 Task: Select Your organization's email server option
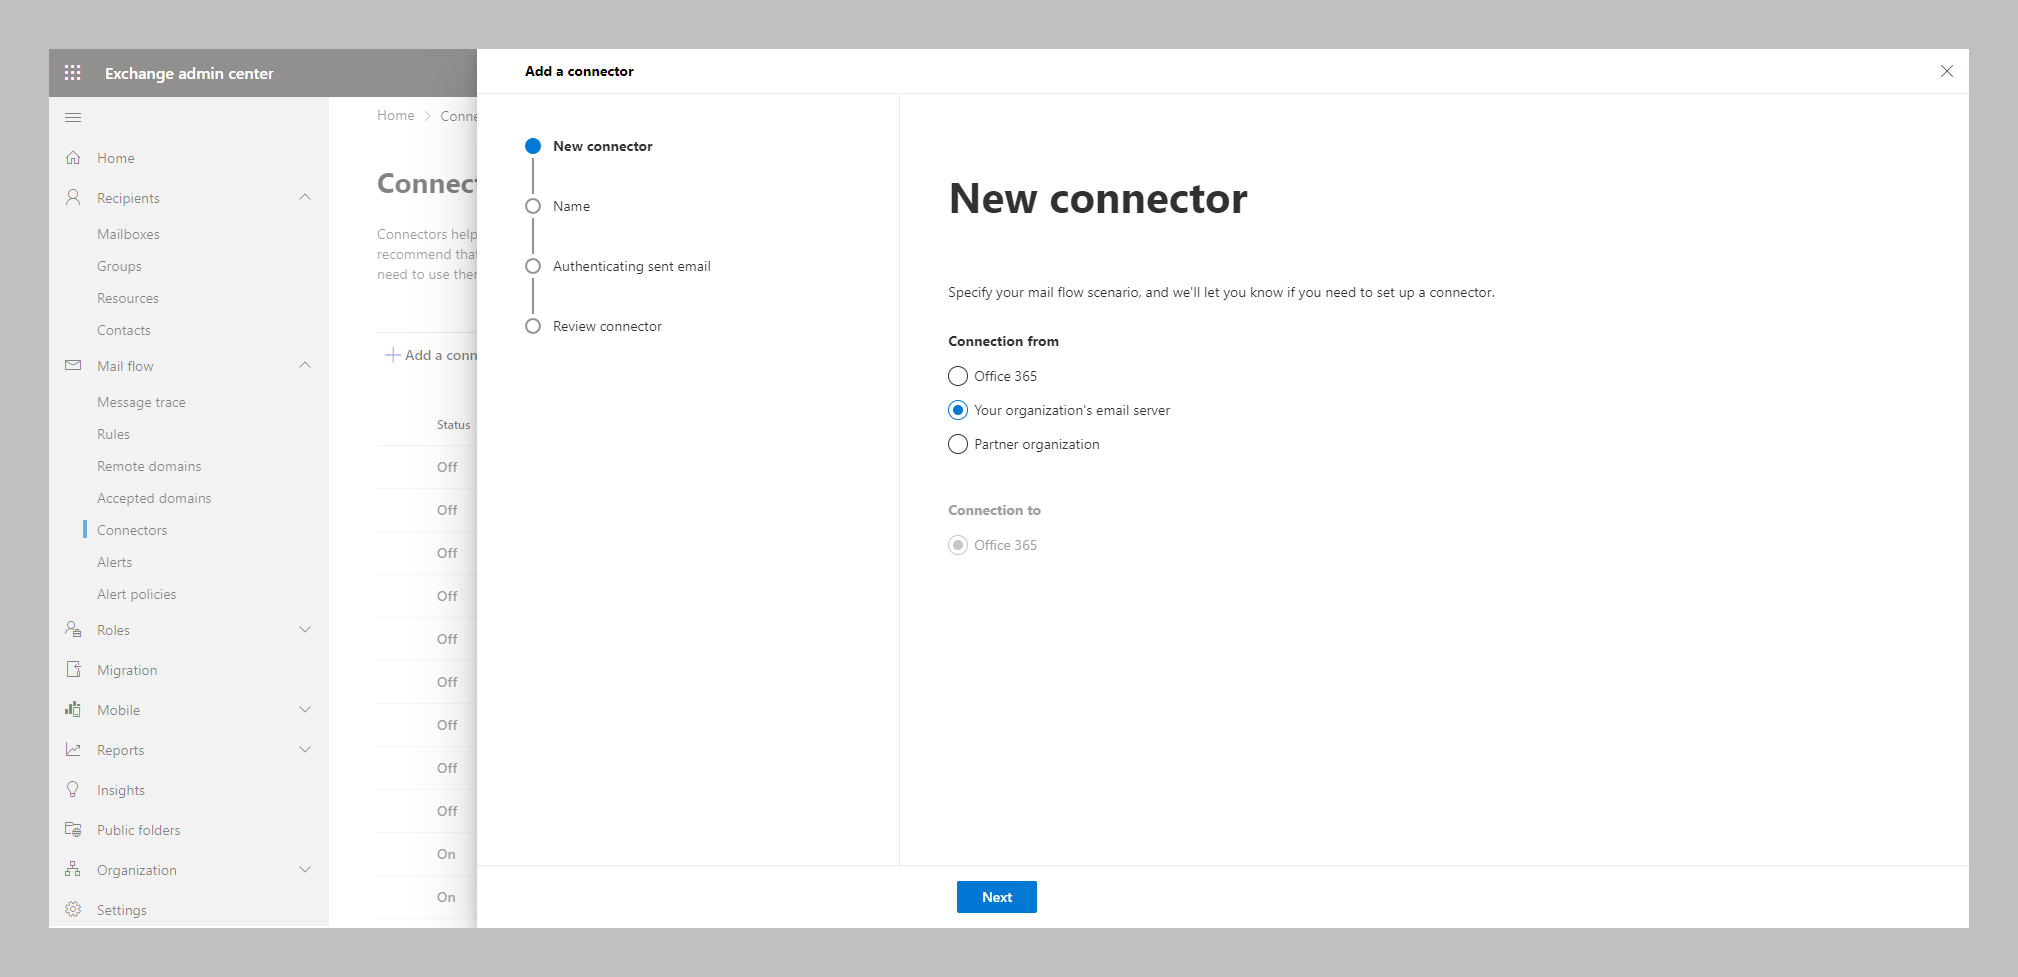pyautogui.click(x=958, y=410)
